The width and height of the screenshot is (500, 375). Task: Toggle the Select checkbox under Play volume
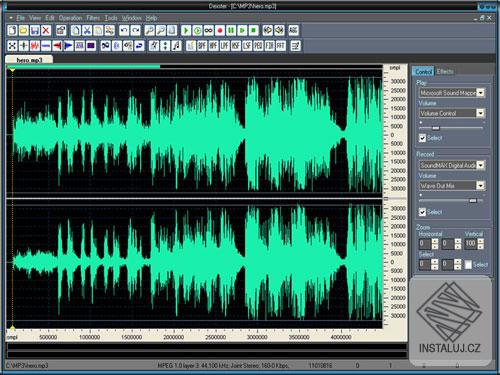pos(422,138)
